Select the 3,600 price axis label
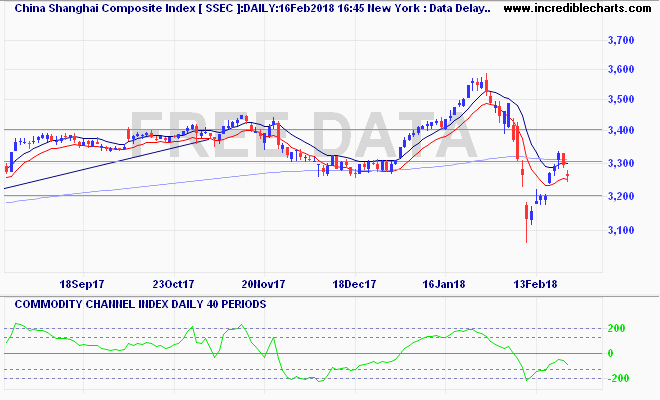 click(622, 69)
